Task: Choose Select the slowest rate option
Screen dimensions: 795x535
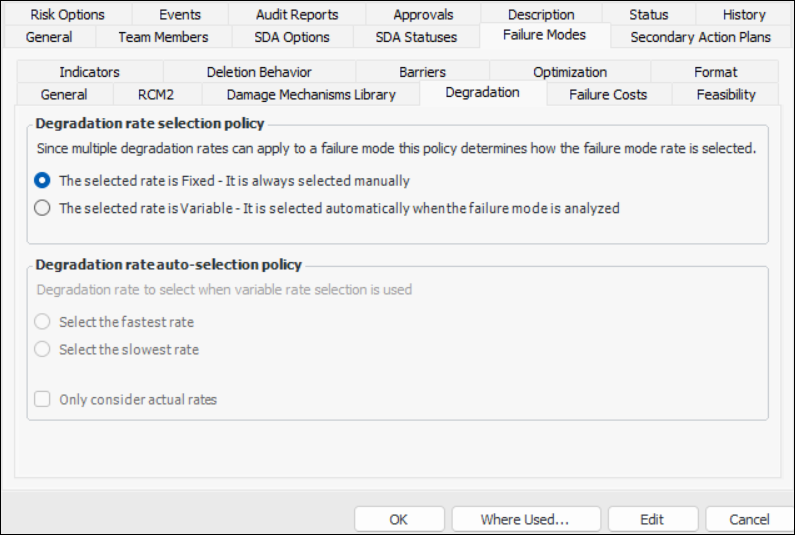Action: 42,349
